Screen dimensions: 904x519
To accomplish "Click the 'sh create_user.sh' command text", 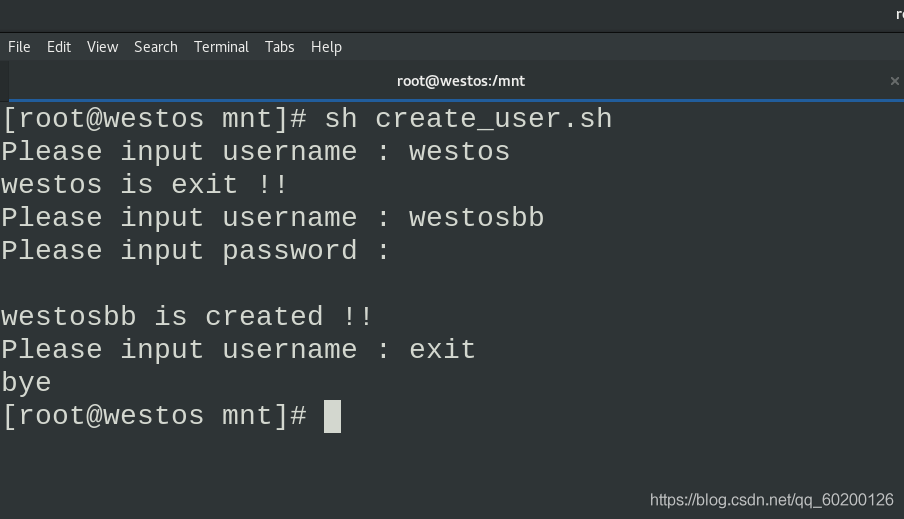I will [468, 119].
